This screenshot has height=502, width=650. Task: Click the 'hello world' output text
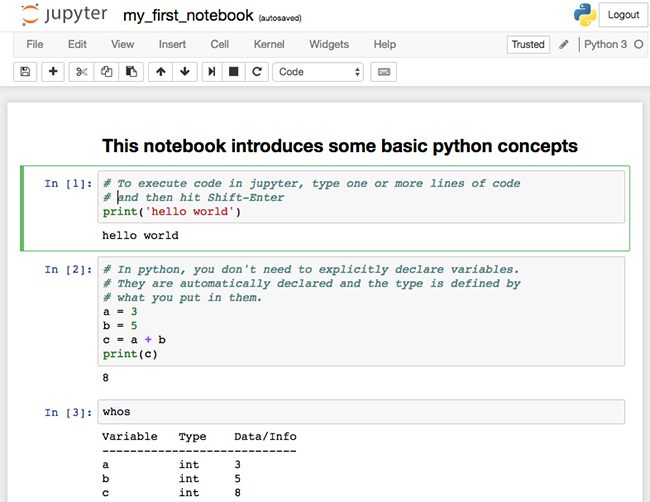pyautogui.click(x=141, y=235)
